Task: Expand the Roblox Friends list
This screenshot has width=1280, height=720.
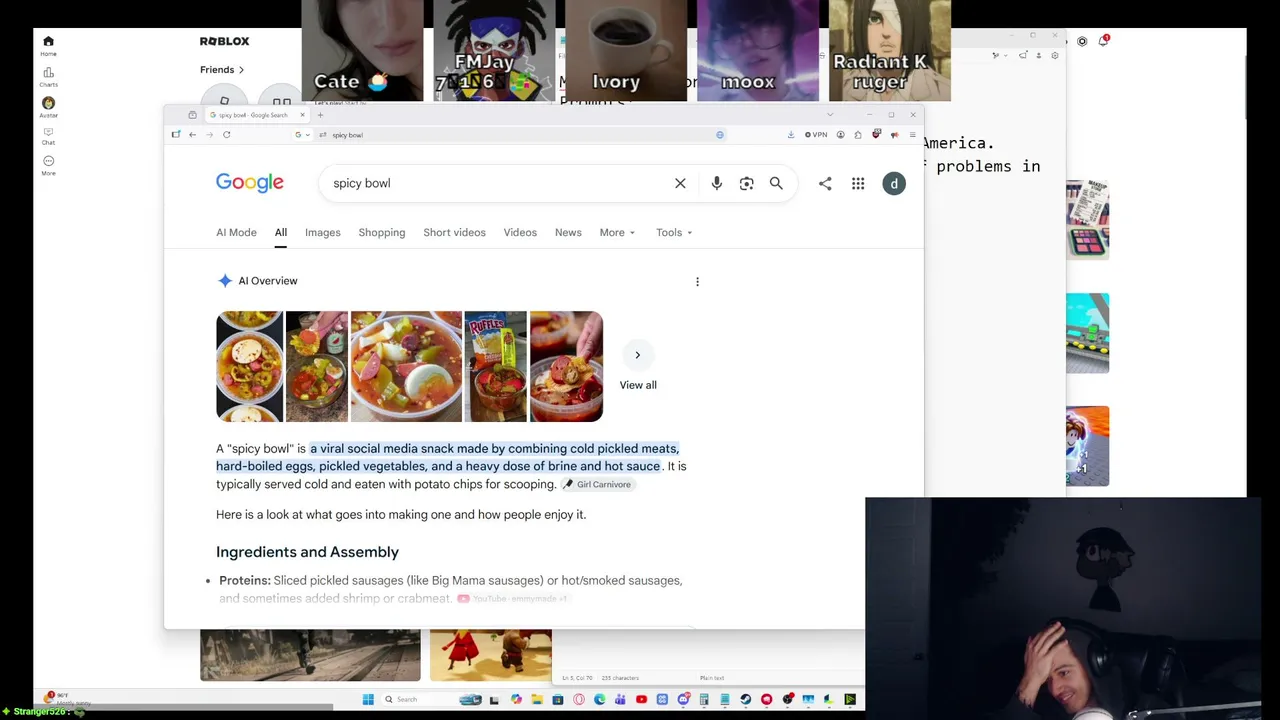Action: click(x=222, y=70)
